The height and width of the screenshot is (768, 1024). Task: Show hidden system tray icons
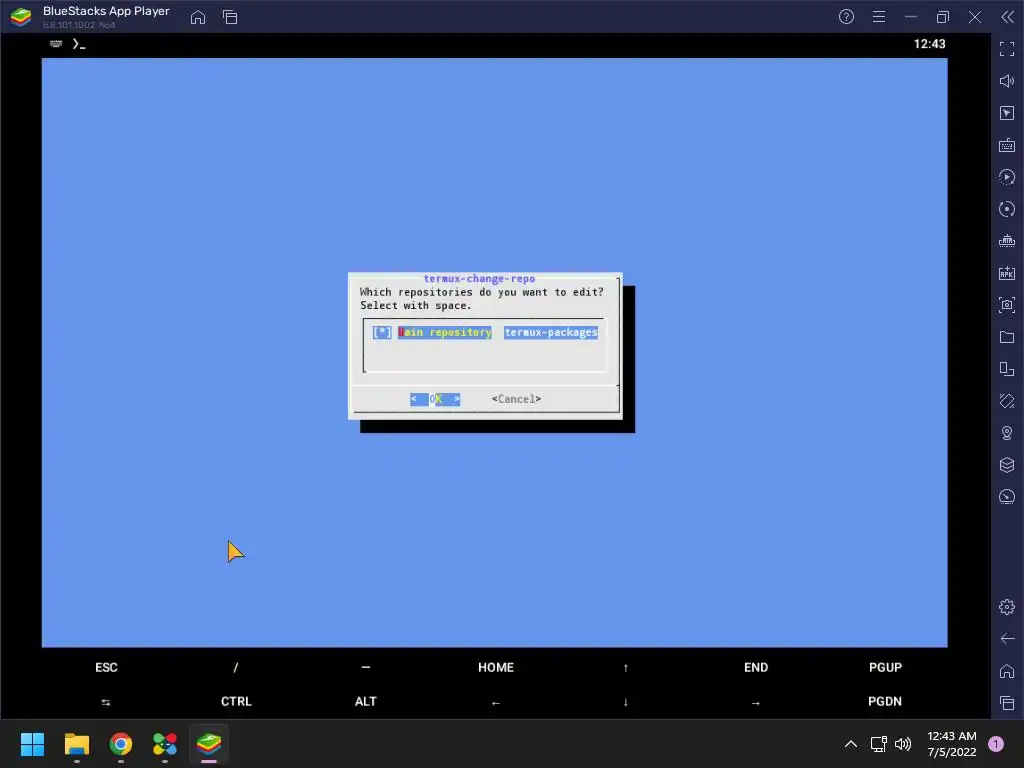coord(851,744)
